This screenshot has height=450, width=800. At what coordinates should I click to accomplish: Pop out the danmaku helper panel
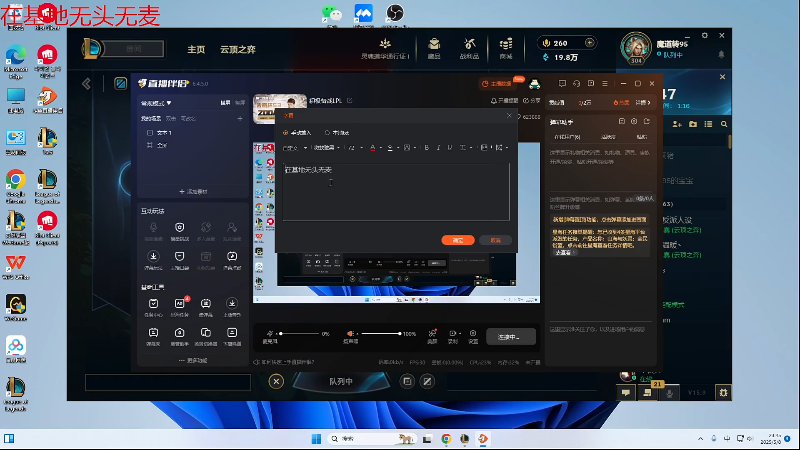[x=647, y=121]
